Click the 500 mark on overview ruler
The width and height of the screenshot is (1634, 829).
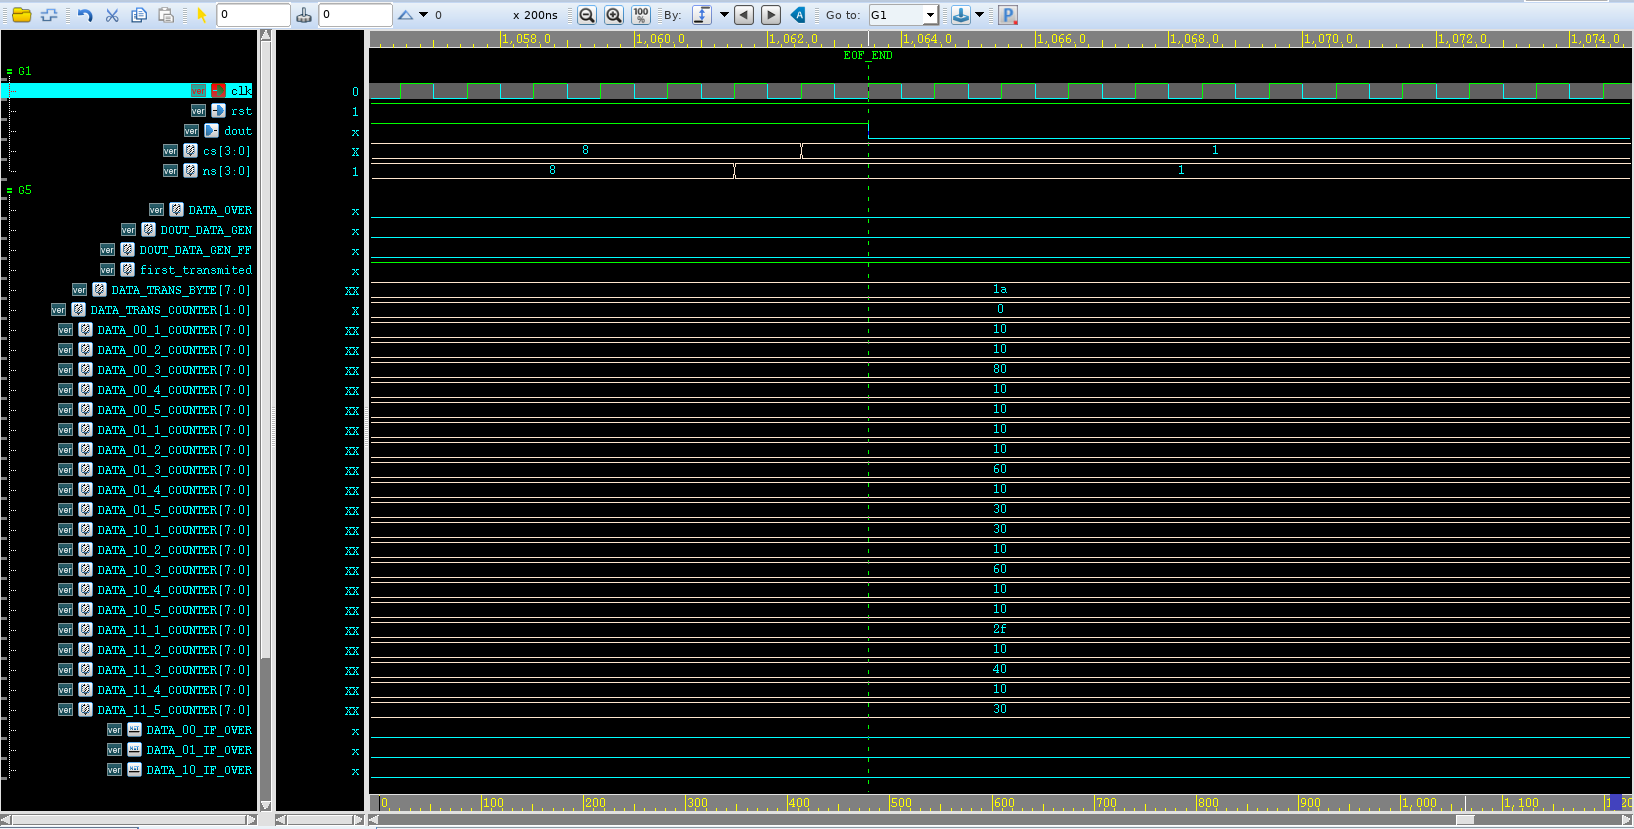(x=902, y=803)
